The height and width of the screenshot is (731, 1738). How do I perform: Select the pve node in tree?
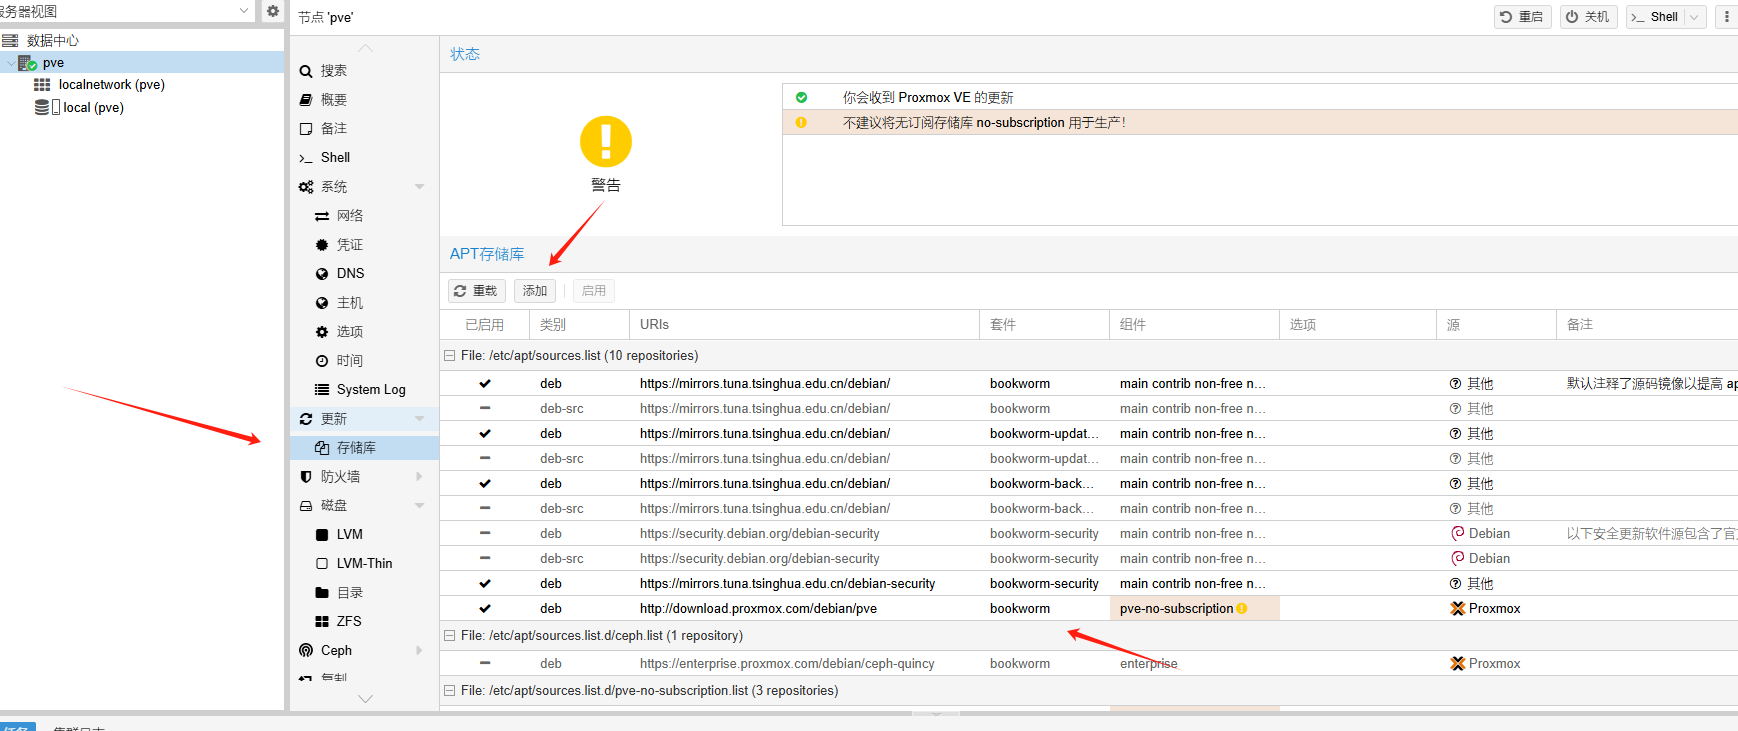point(53,62)
